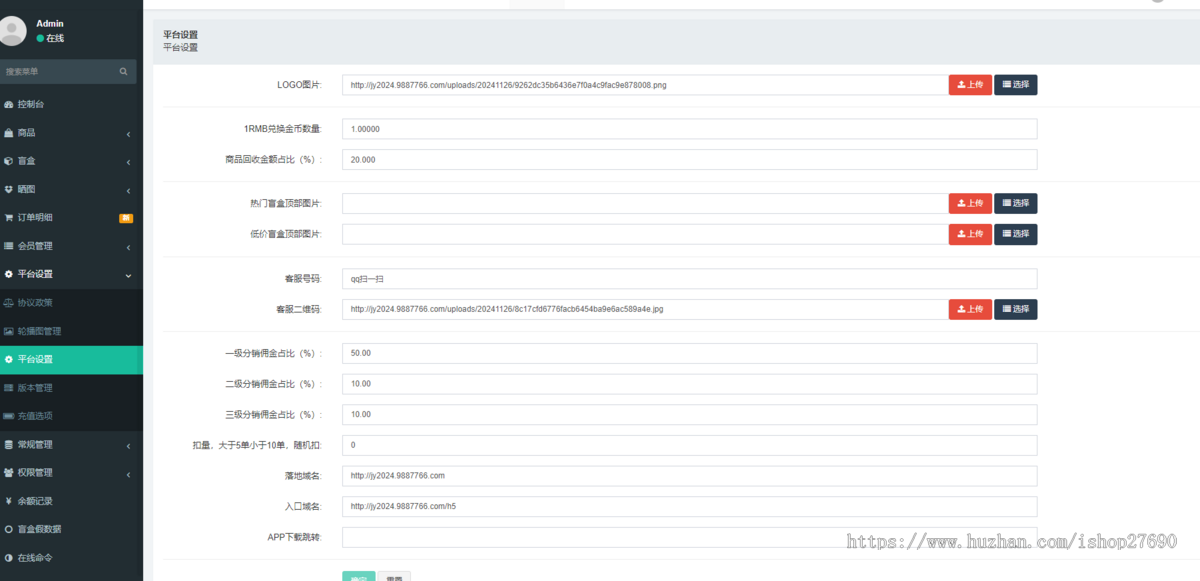Viewport: 1200px width, 581px height.
Task: Open 订单明细 order details with cart icon
Action: coord(35,217)
